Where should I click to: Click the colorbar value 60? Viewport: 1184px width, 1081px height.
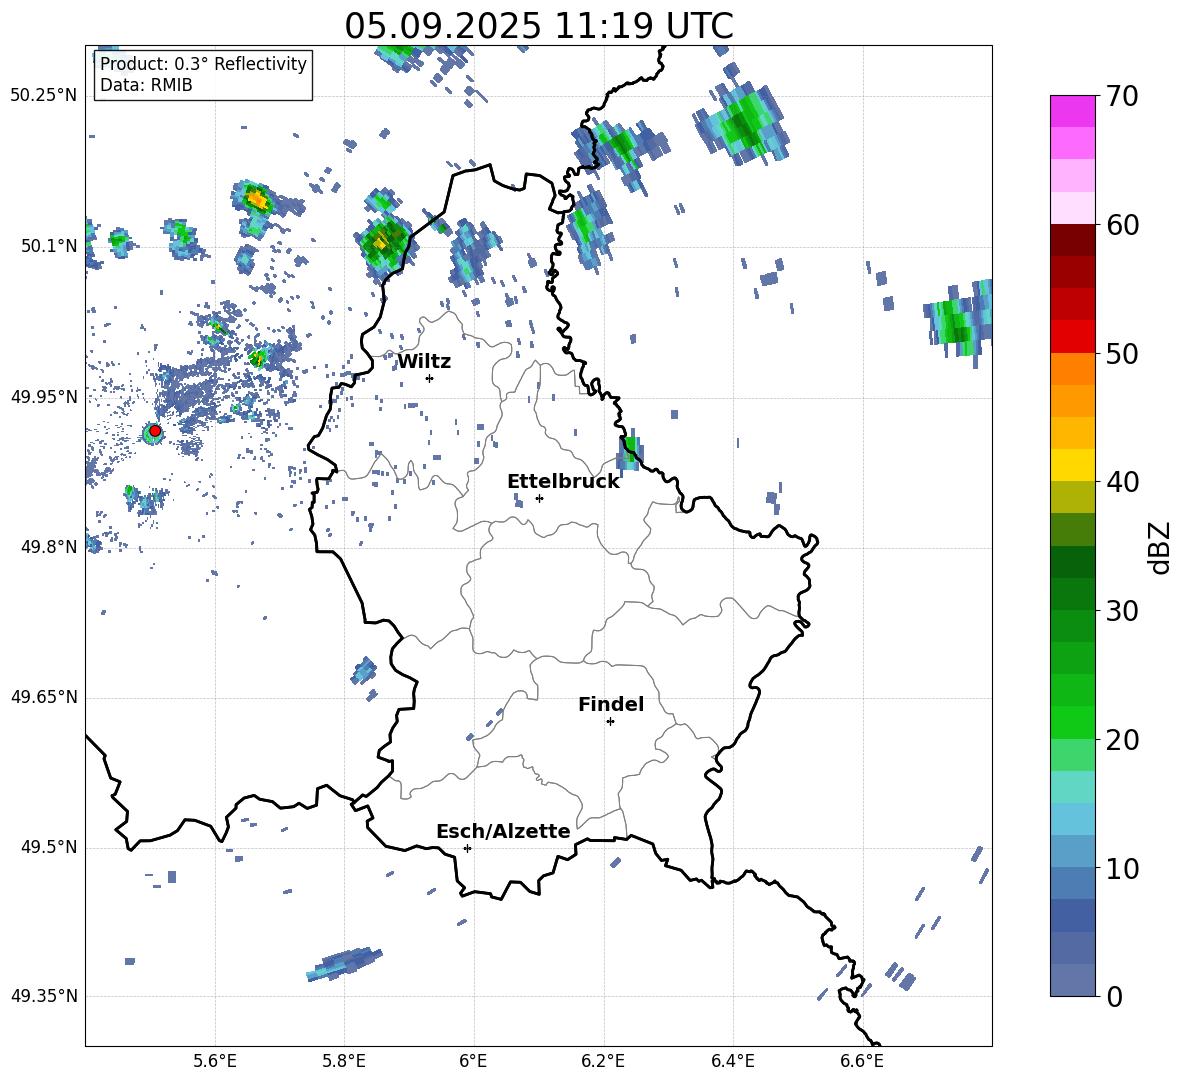coord(1122,225)
